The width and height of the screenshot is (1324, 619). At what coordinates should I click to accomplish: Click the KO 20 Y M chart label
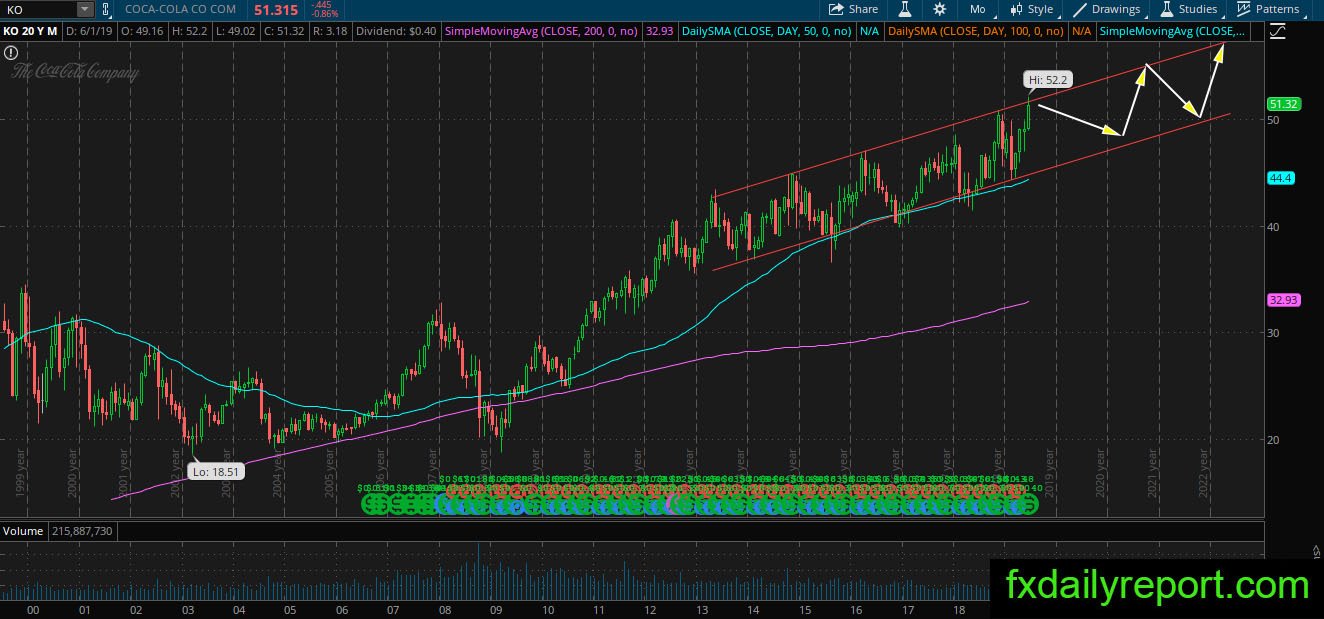(x=31, y=32)
